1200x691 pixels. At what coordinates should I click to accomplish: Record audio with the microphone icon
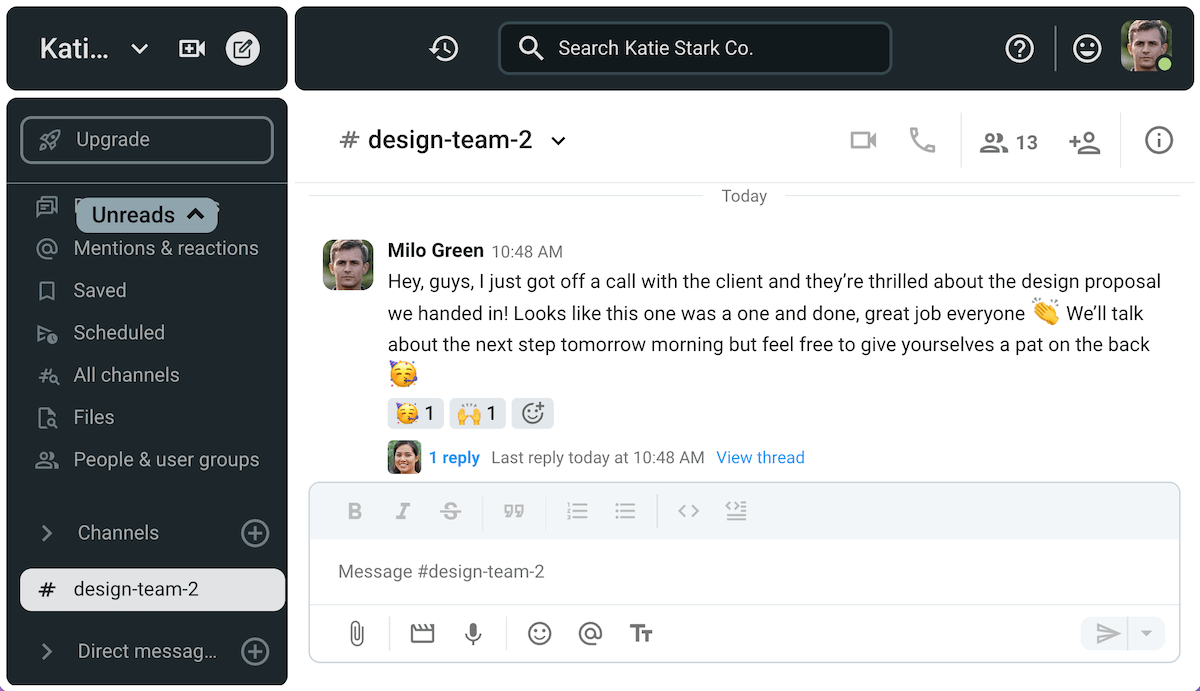pyautogui.click(x=473, y=633)
